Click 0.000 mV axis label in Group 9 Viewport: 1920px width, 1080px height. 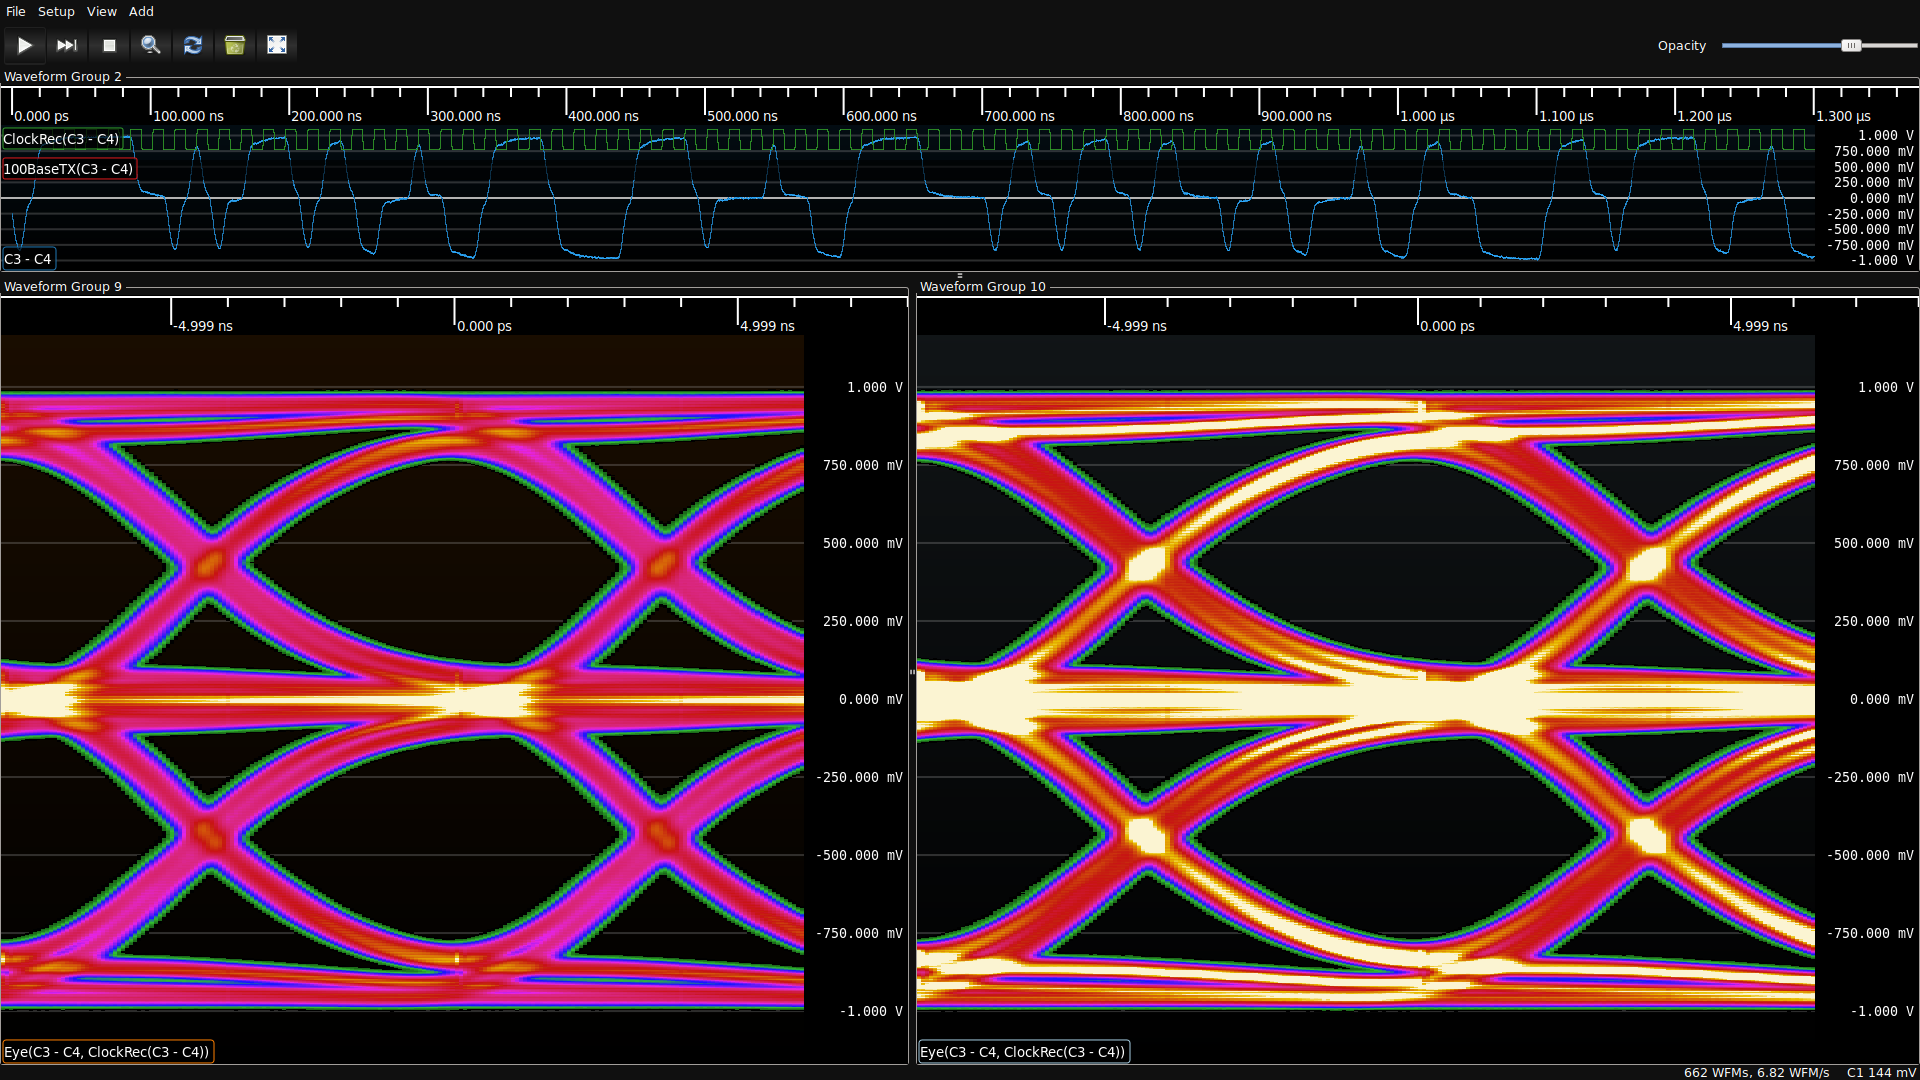870,699
